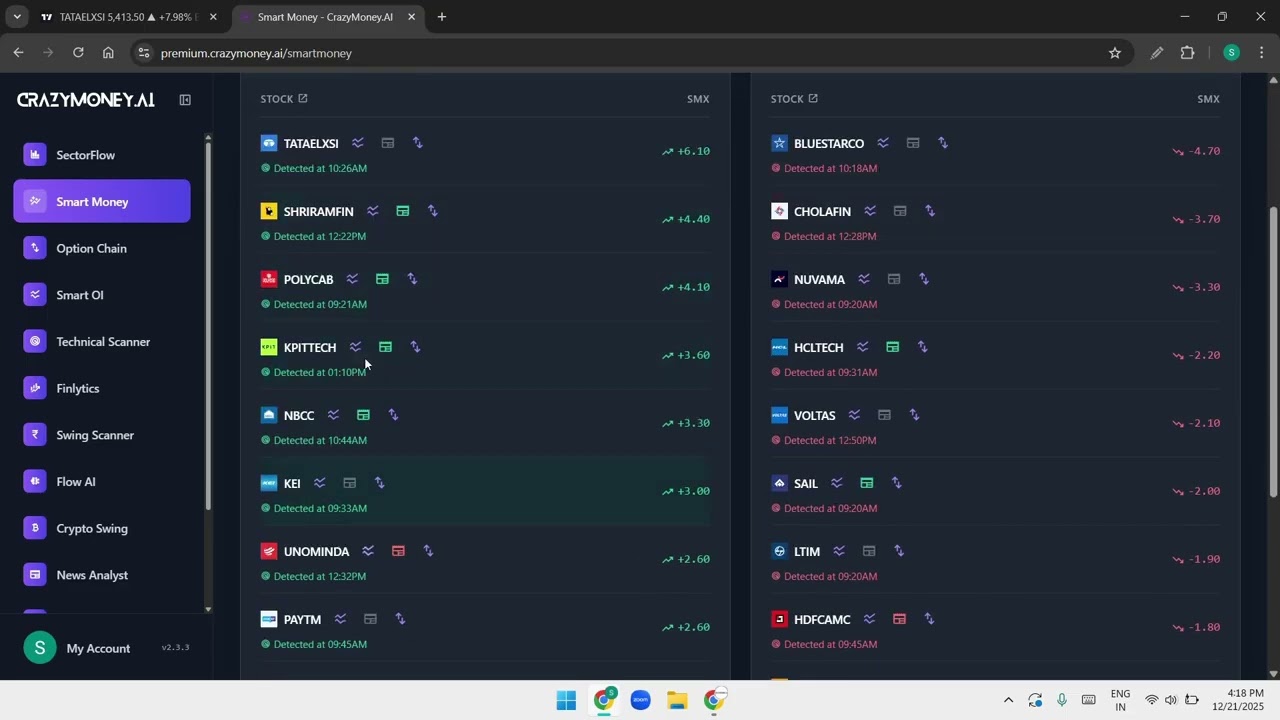The height and width of the screenshot is (720, 1280).
Task: Click NBCC trend chart icon
Action: tap(333, 415)
